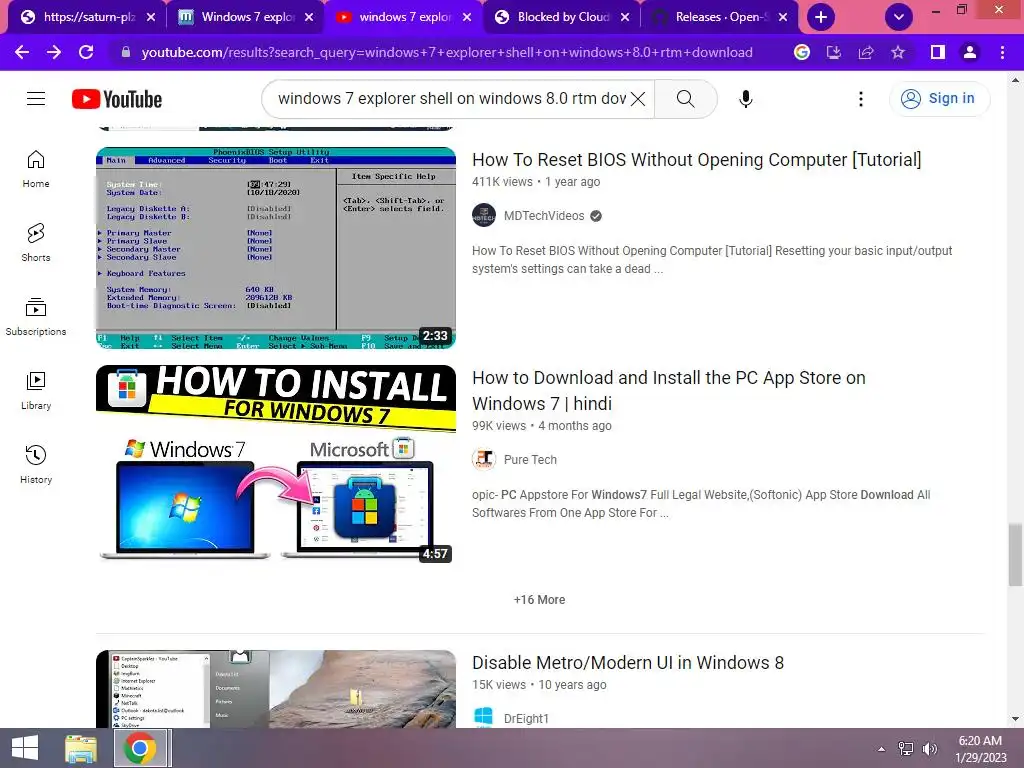The height and width of the screenshot is (768, 1024).
Task: Open Shorts in the YouTube sidebar
Action: (36, 243)
